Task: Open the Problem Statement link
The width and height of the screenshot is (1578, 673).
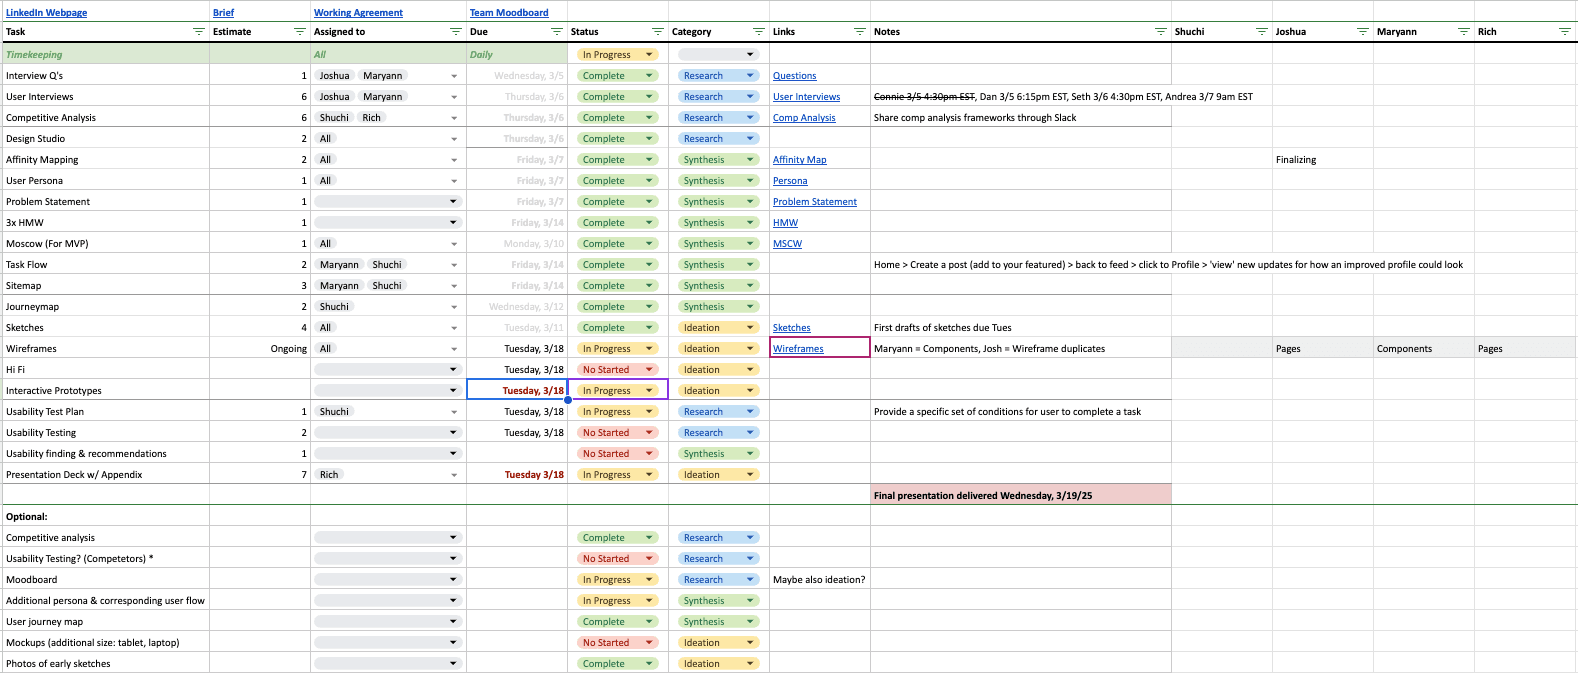Action: [814, 202]
